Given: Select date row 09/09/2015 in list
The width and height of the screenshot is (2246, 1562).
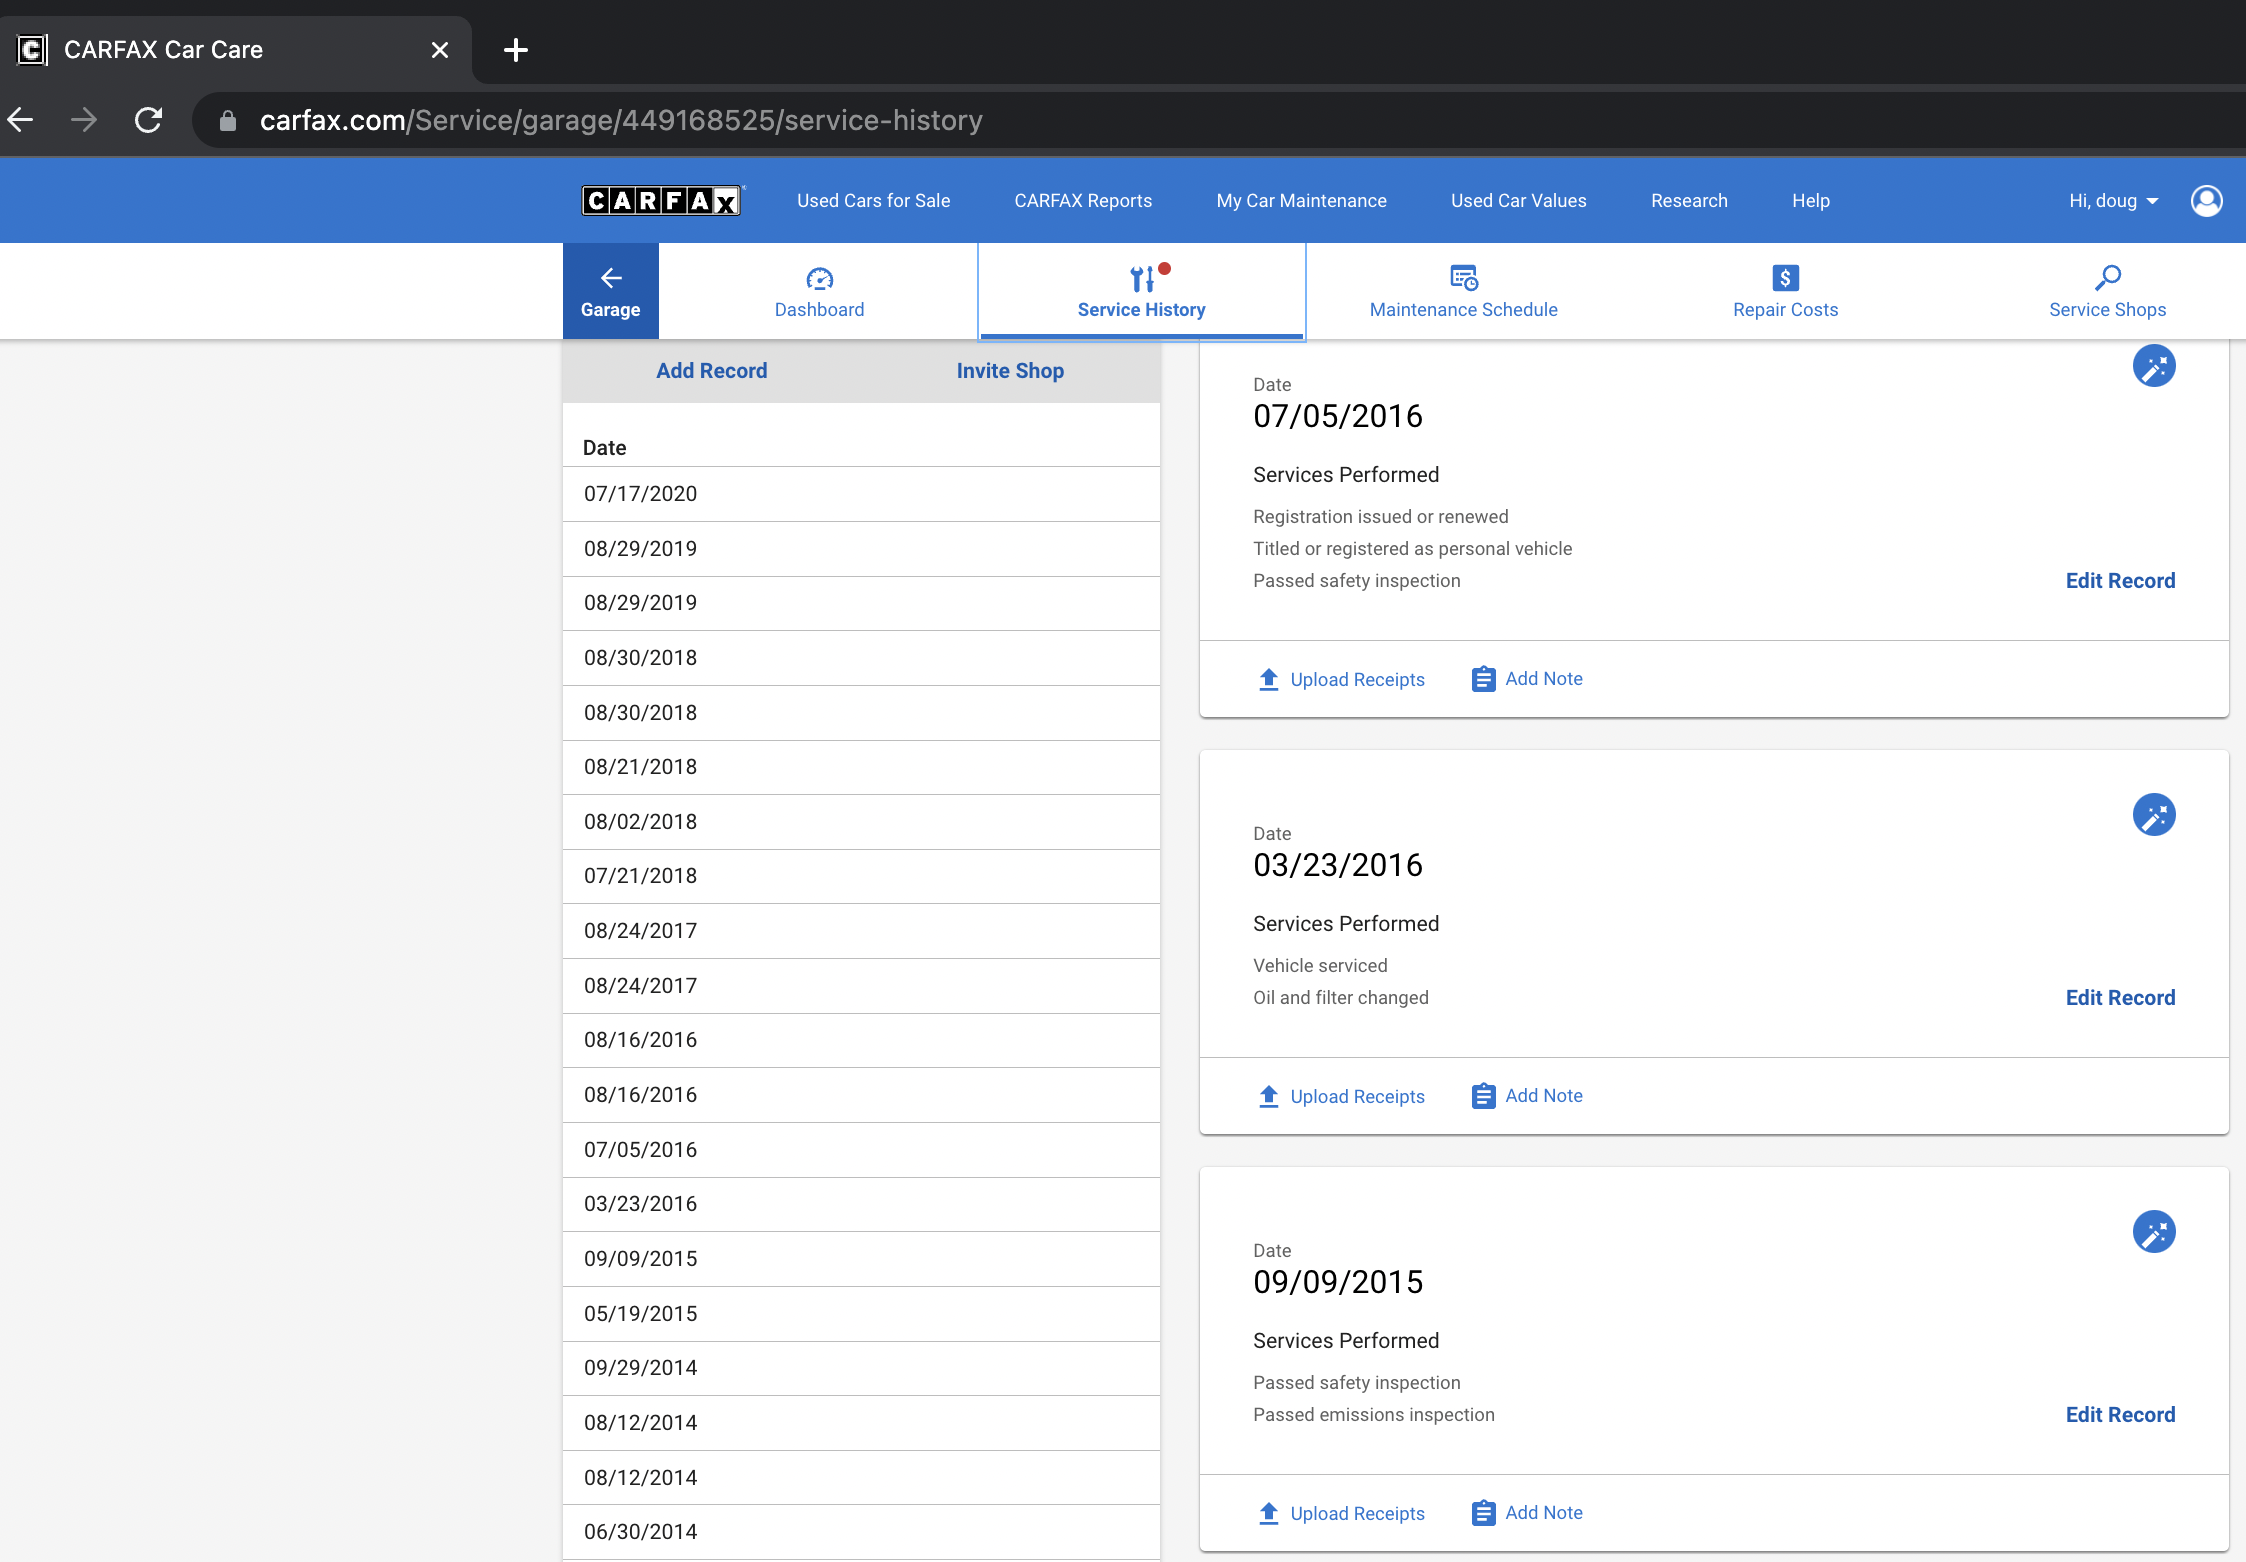Looking at the screenshot, I should tap(861, 1259).
